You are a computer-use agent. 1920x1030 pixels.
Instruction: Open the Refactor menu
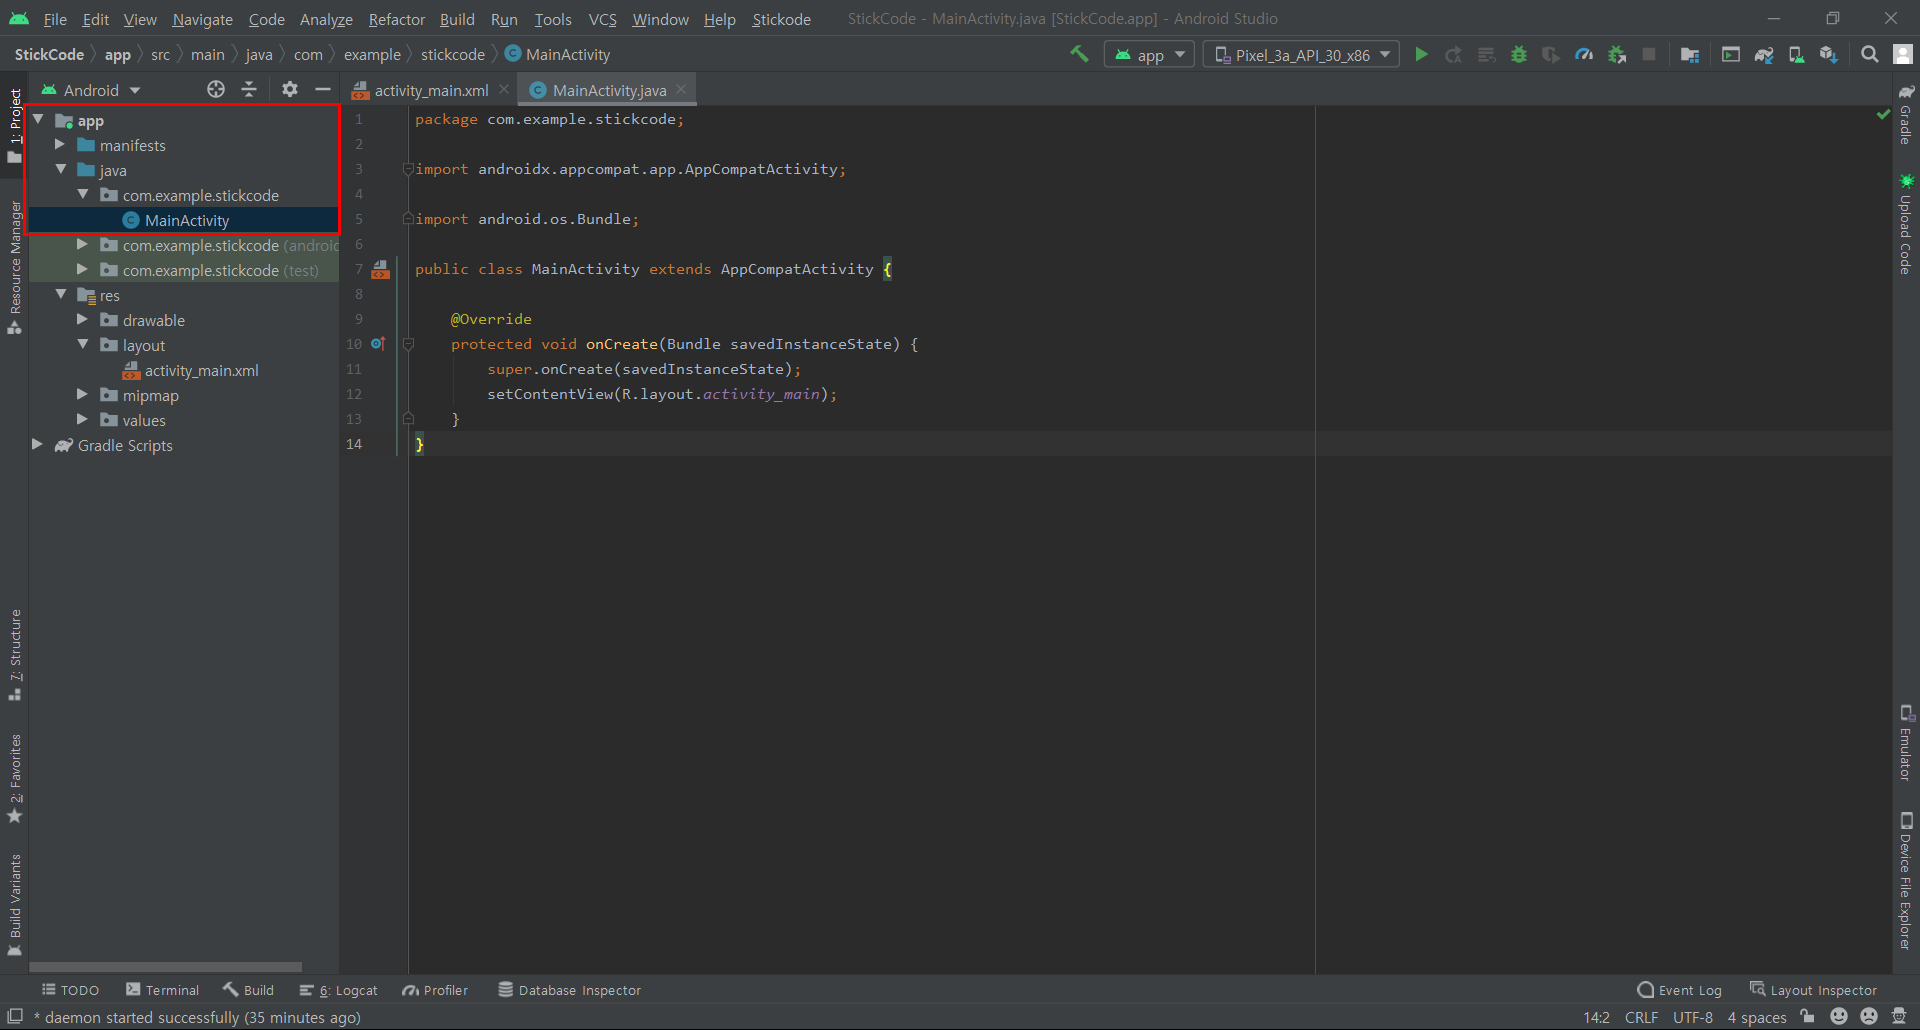click(396, 19)
